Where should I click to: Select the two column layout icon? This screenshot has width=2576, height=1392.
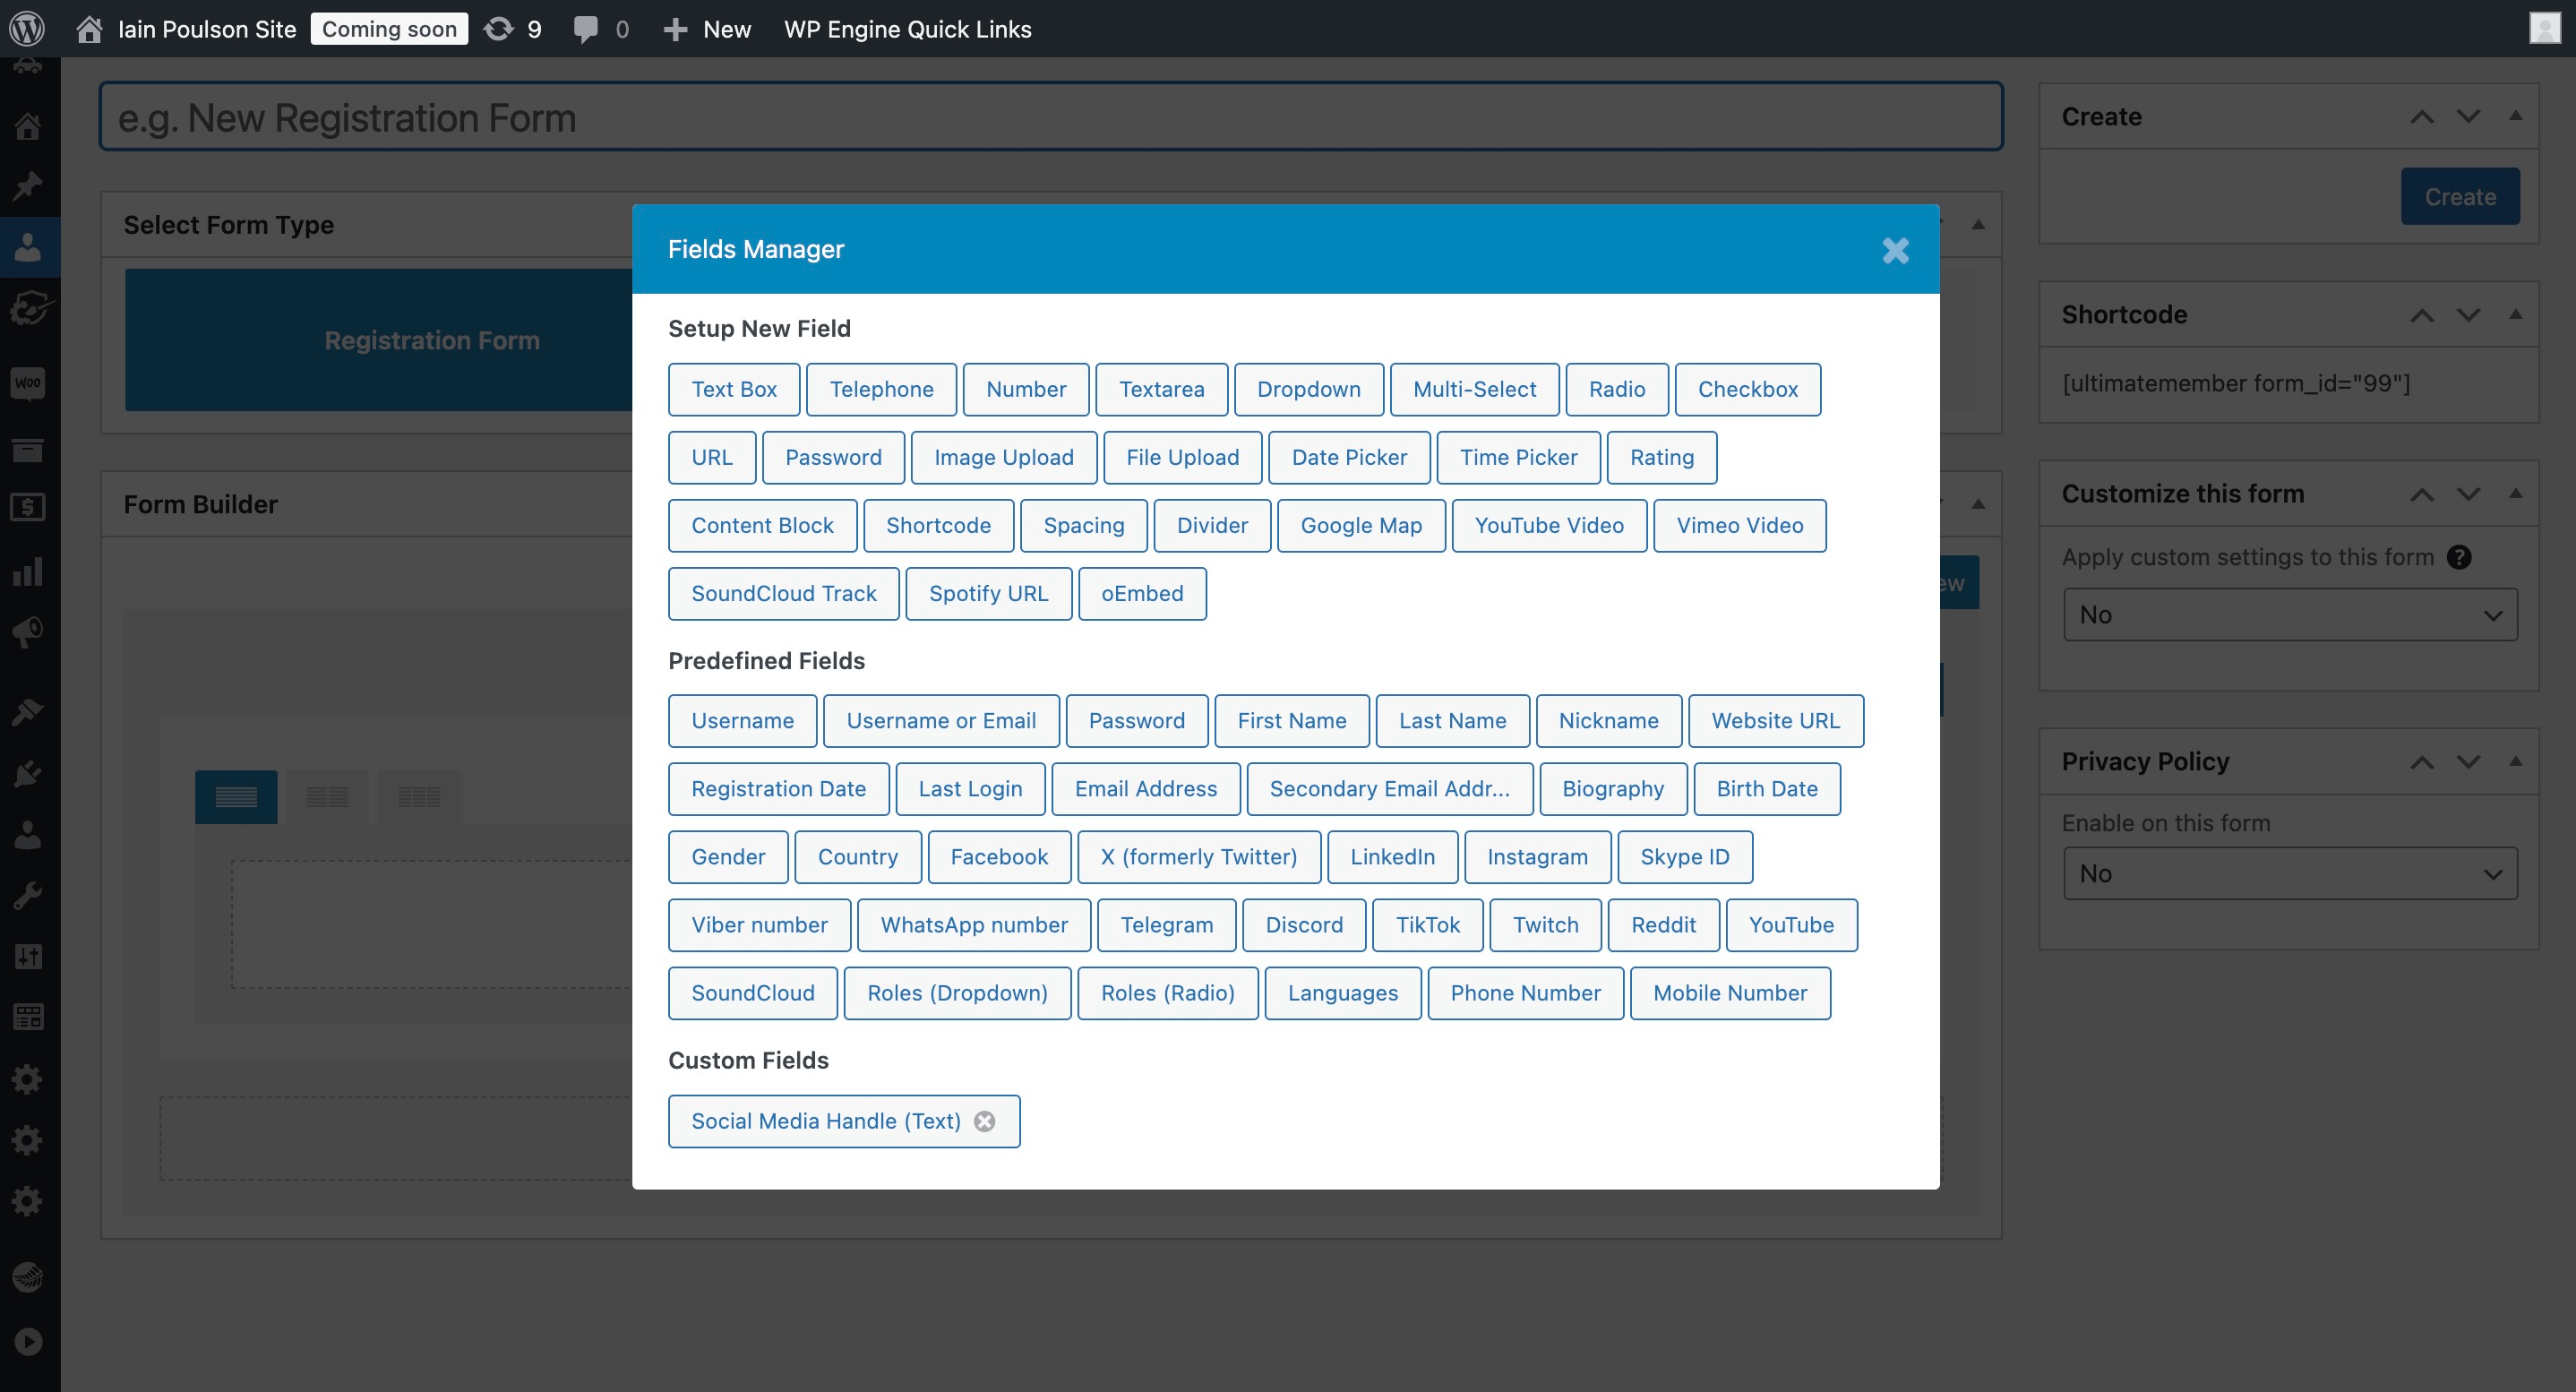click(327, 797)
